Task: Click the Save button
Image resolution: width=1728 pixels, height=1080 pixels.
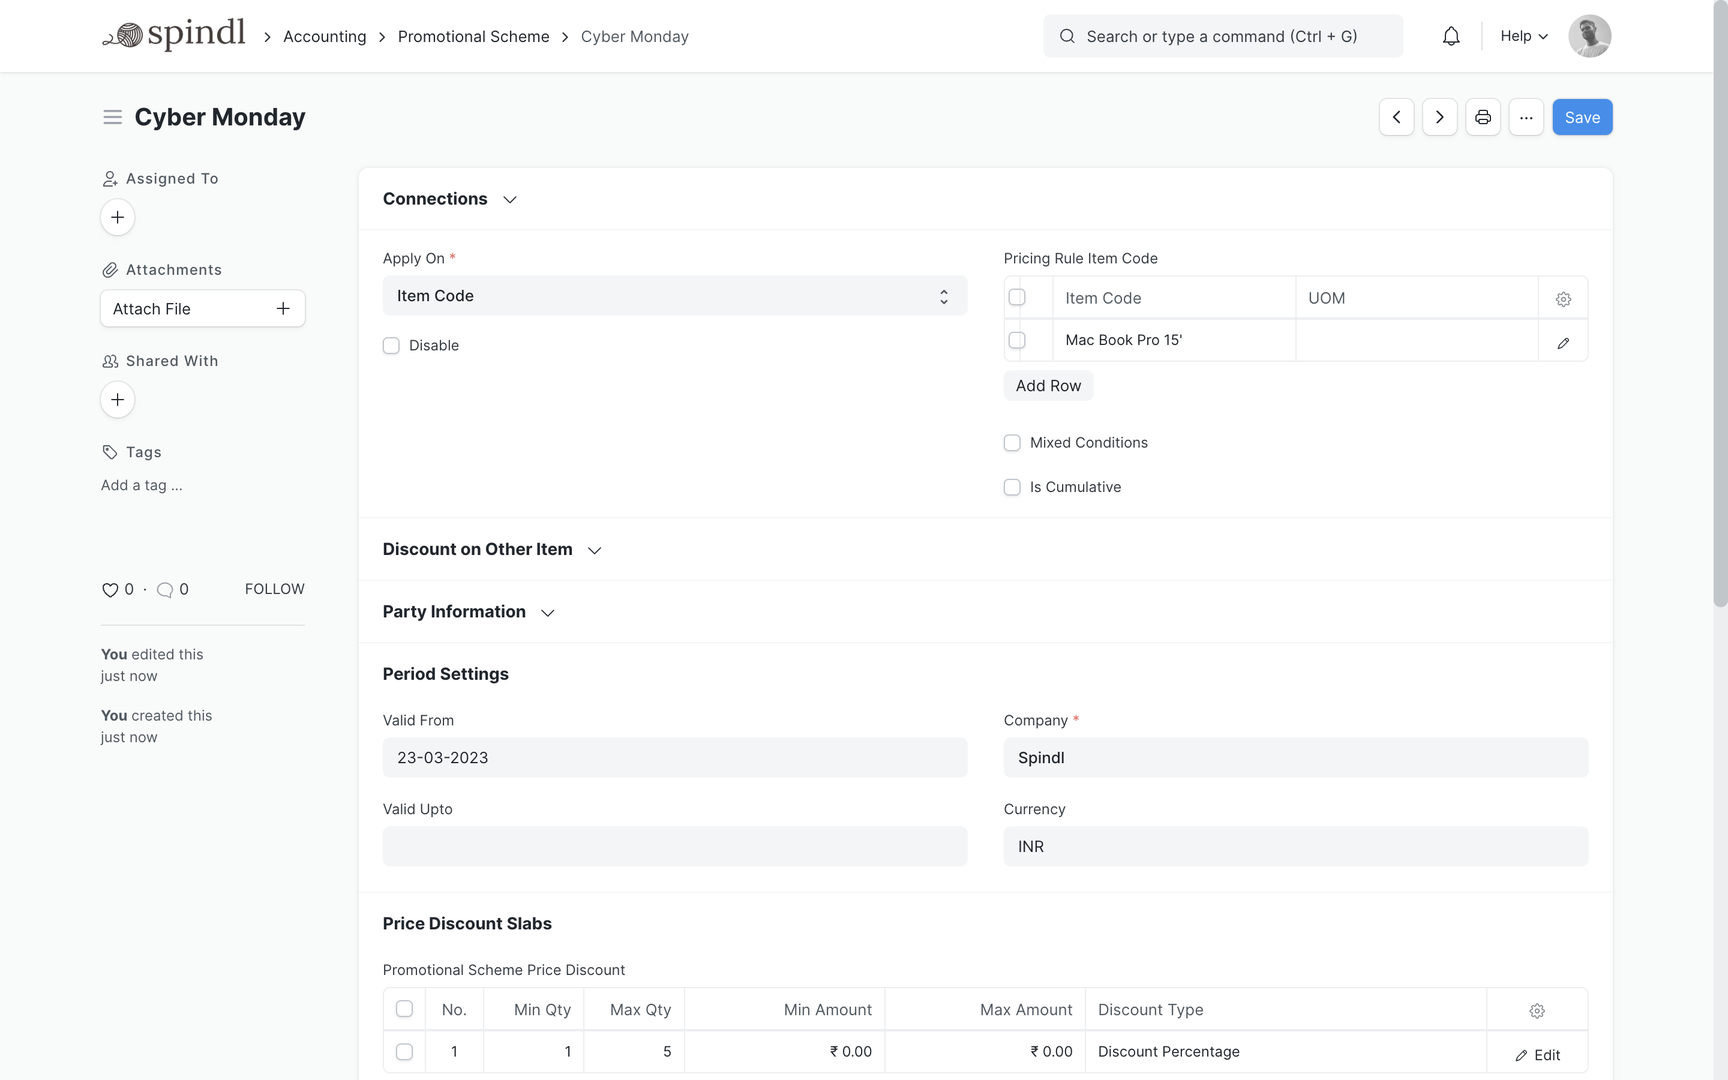Action: (x=1582, y=117)
